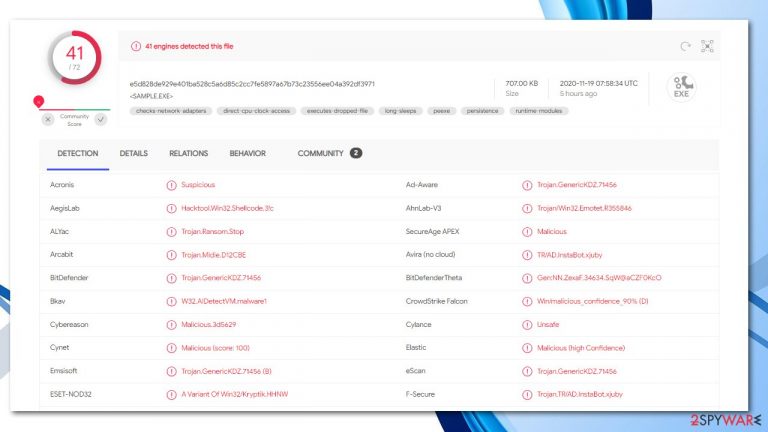This screenshot has width=768, height=432.
Task: Click Cybereason's 'Malicious.3d5629' result
Action: tap(209, 324)
